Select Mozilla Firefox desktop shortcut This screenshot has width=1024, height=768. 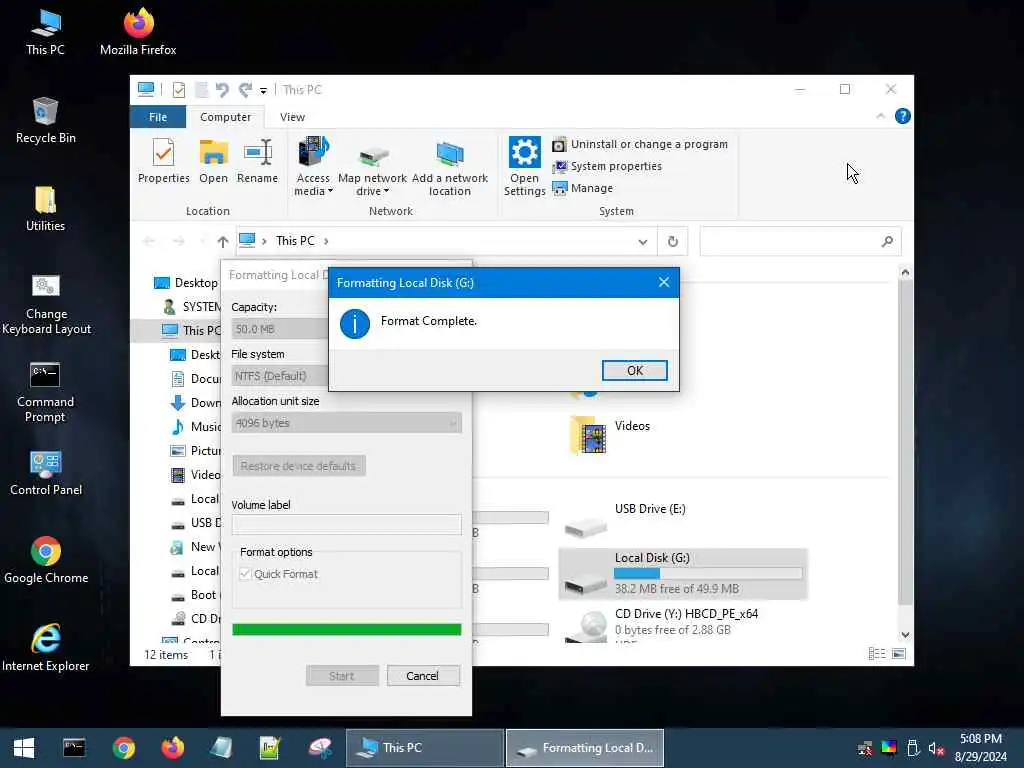pos(138,31)
